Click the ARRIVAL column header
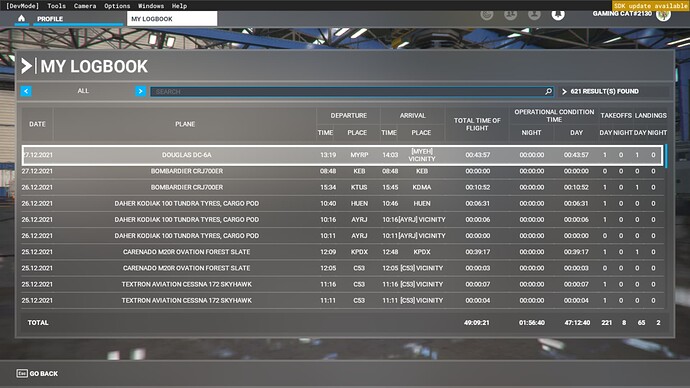 coord(412,115)
